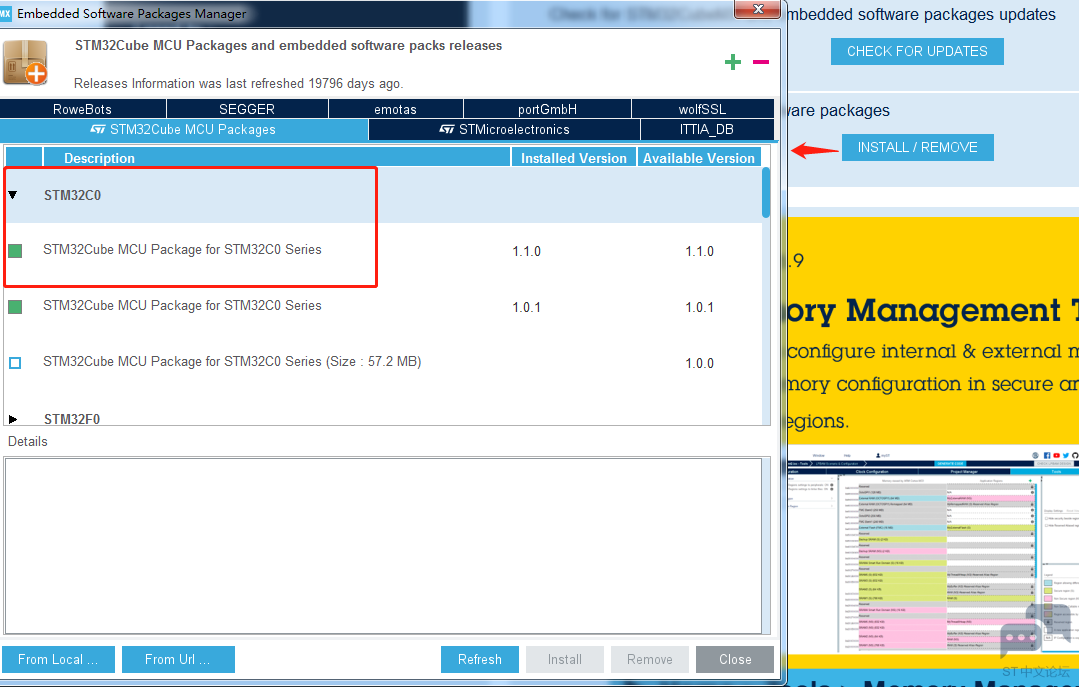Screen dimensions: 1079x687
Task: Toggle checkbox for STM32C0 package version 1.1.0
Action: (15, 251)
